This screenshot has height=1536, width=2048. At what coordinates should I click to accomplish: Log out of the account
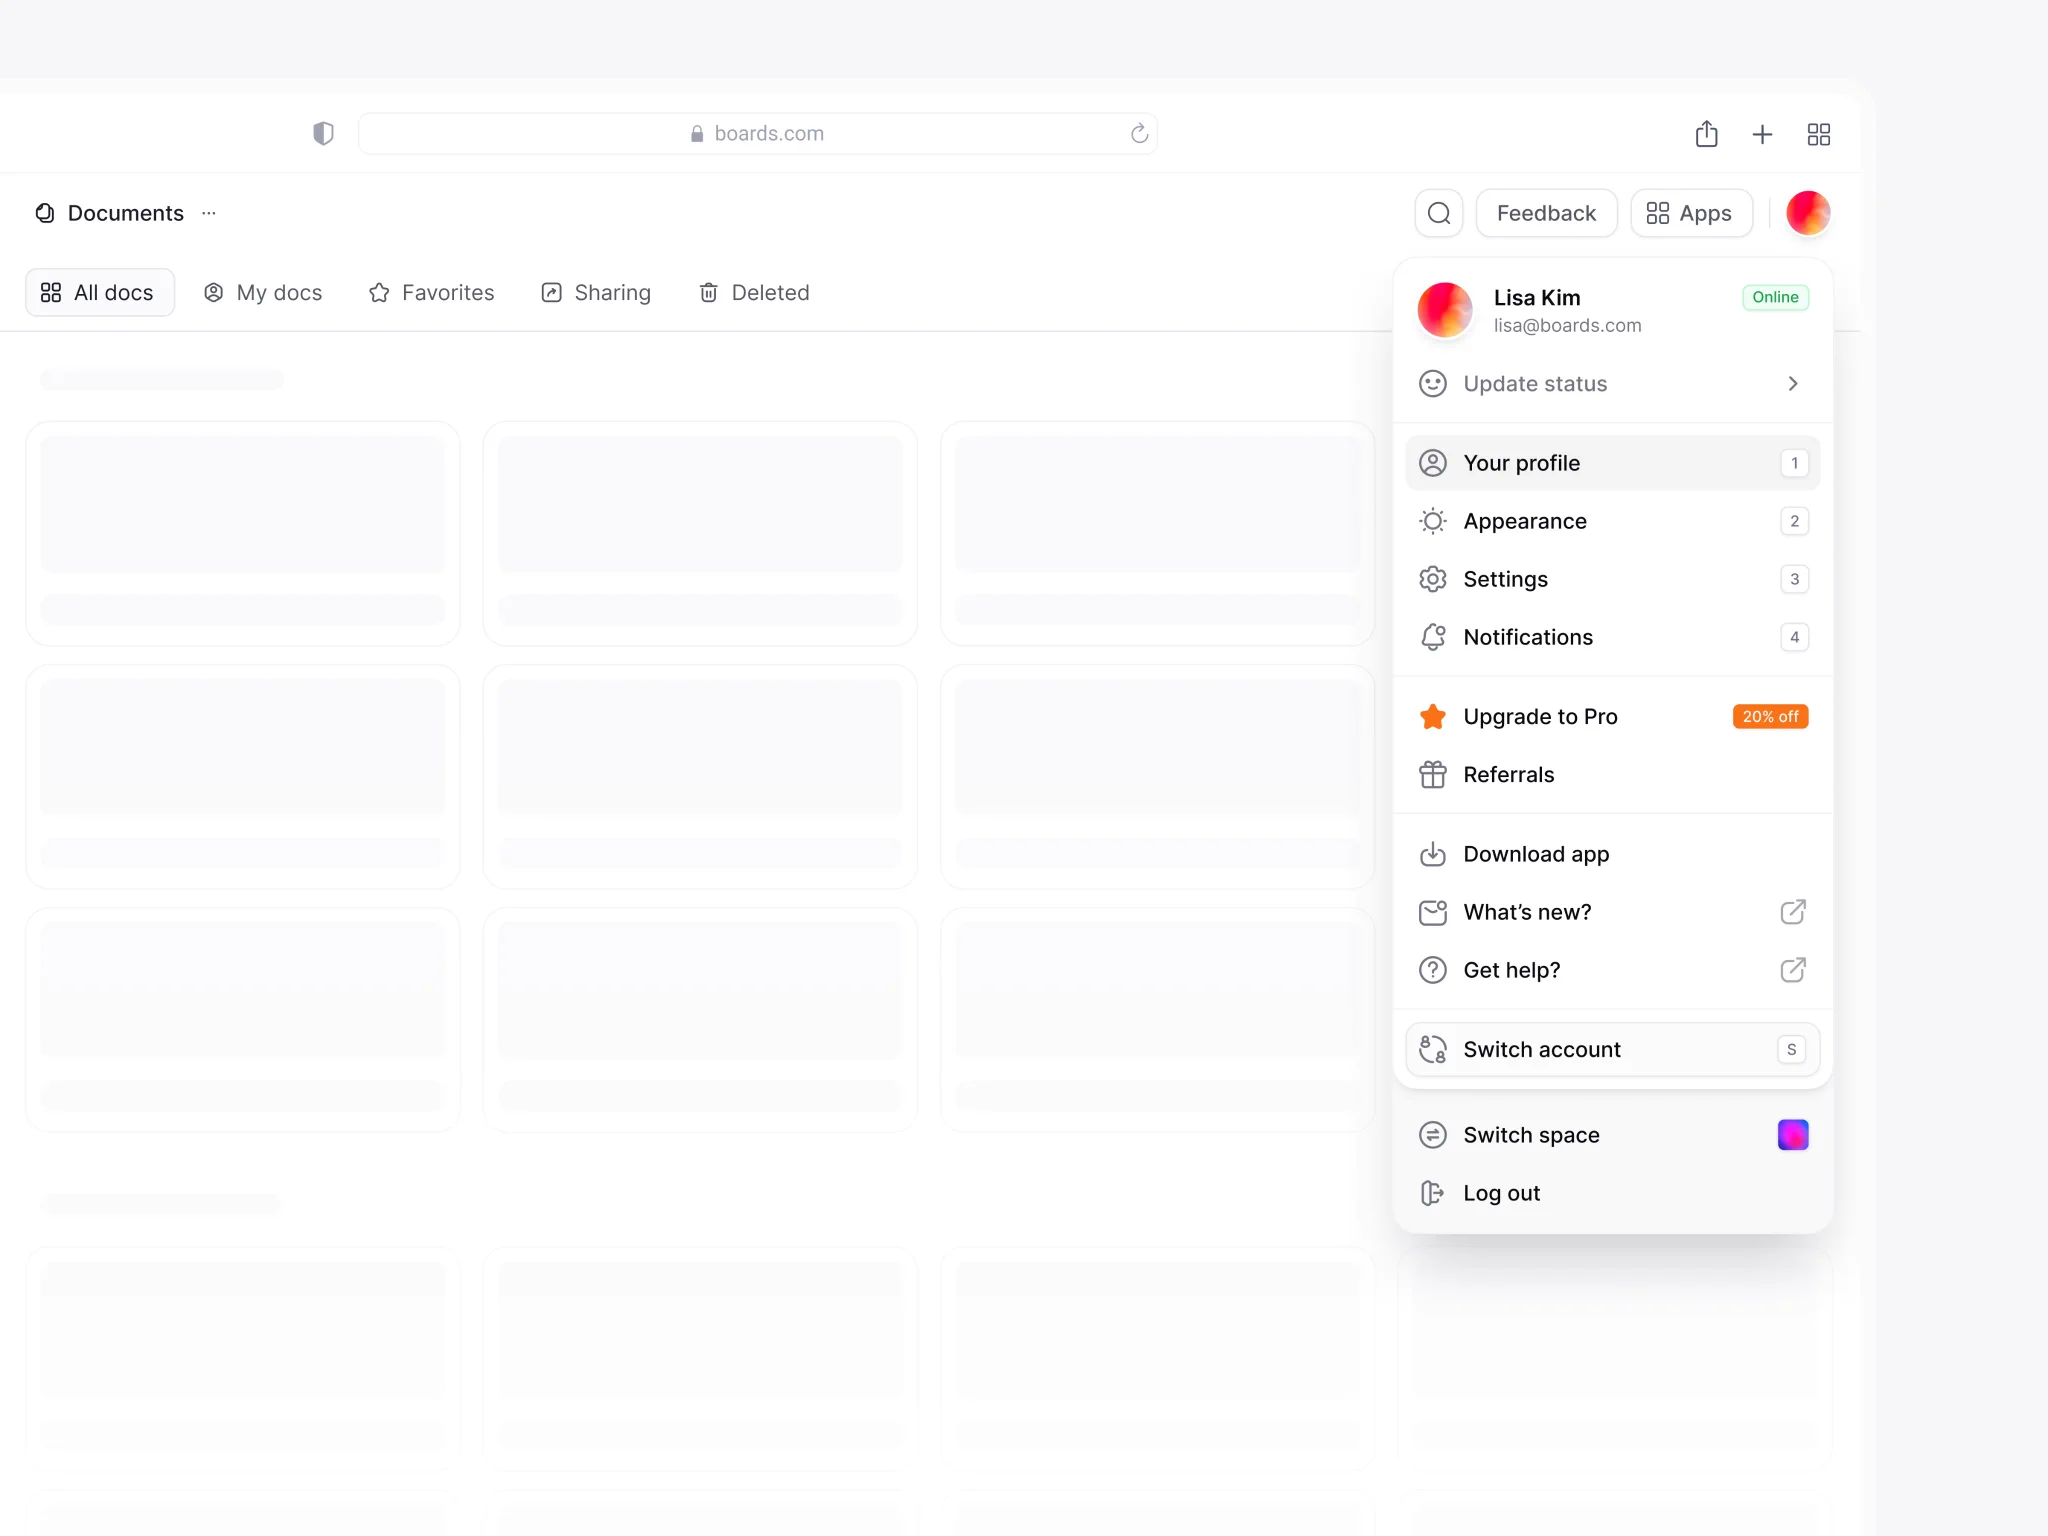pos(1612,1193)
